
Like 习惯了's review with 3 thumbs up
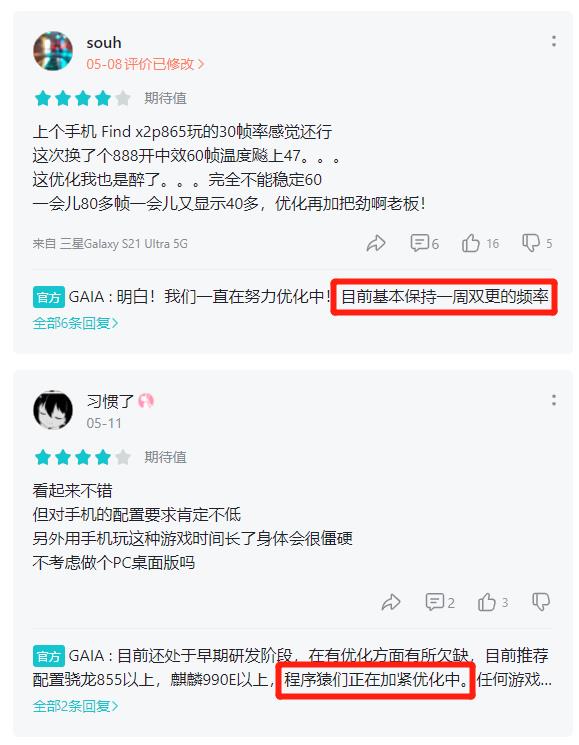(x=493, y=602)
